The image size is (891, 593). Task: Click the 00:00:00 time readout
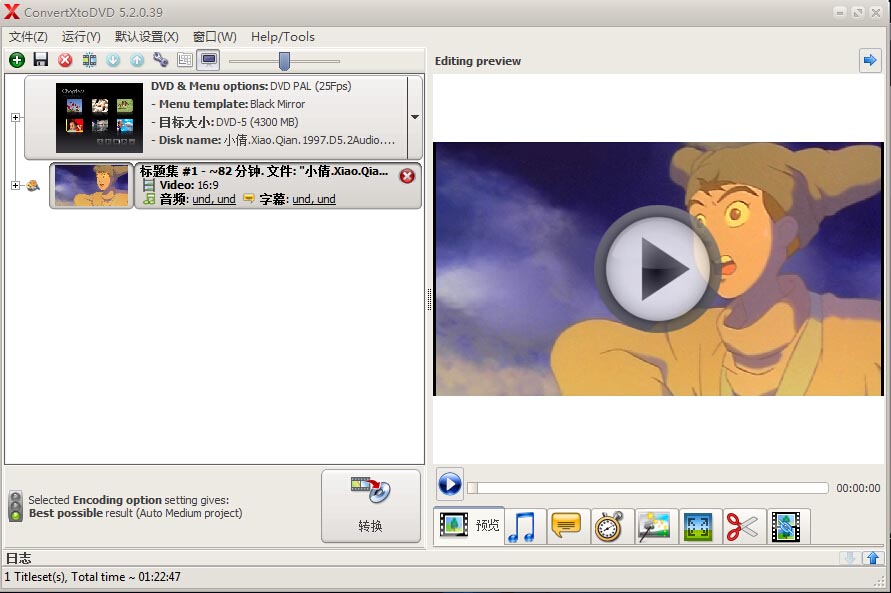pos(858,488)
